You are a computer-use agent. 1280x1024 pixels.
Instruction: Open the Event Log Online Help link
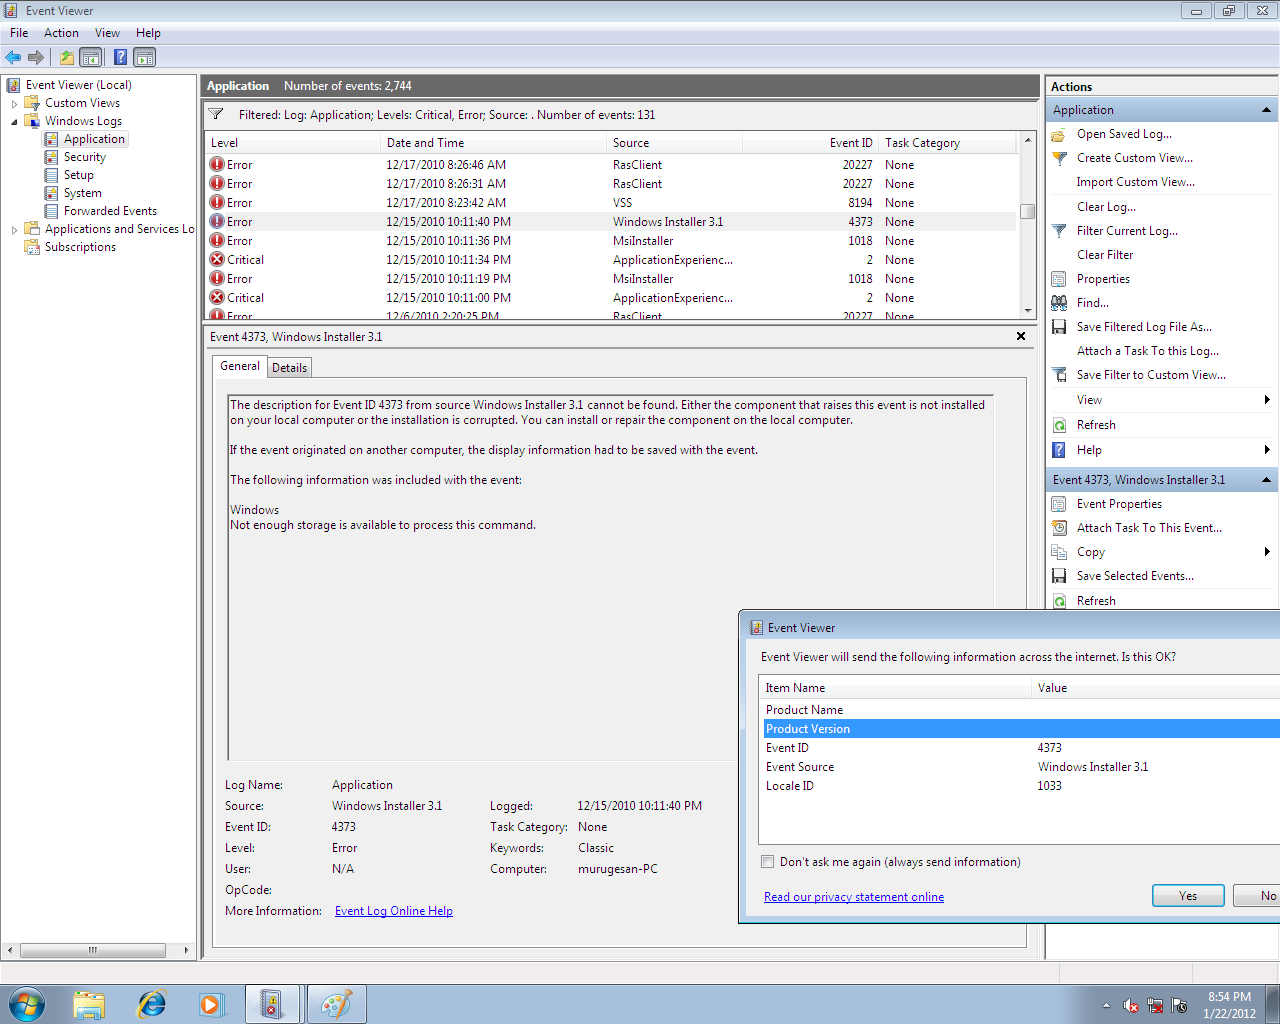pos(393,910)
